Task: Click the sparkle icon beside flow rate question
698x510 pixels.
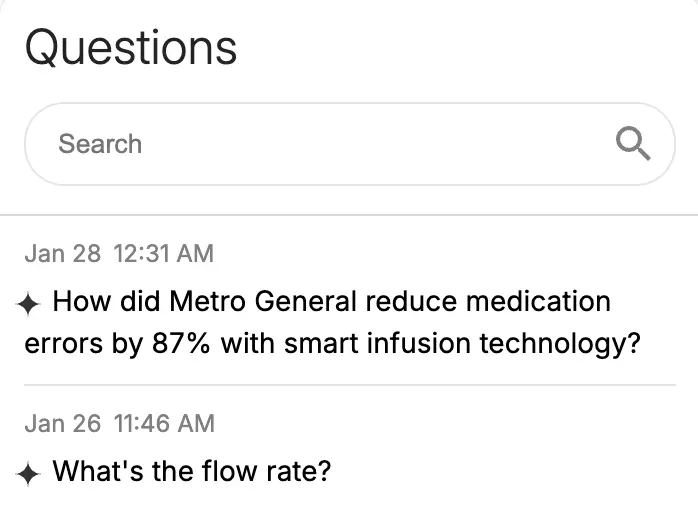Action: pos(30,473)
